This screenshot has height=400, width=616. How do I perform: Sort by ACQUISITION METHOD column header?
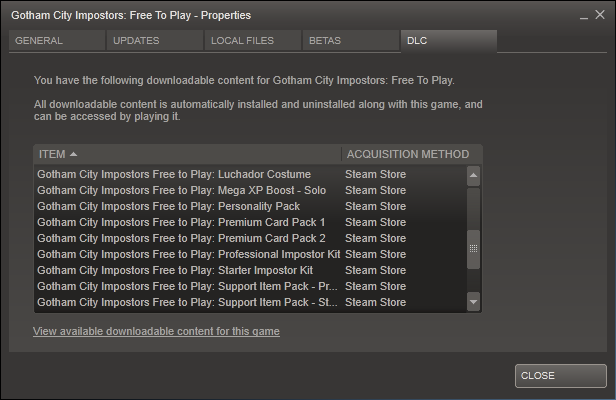point(411,154)
